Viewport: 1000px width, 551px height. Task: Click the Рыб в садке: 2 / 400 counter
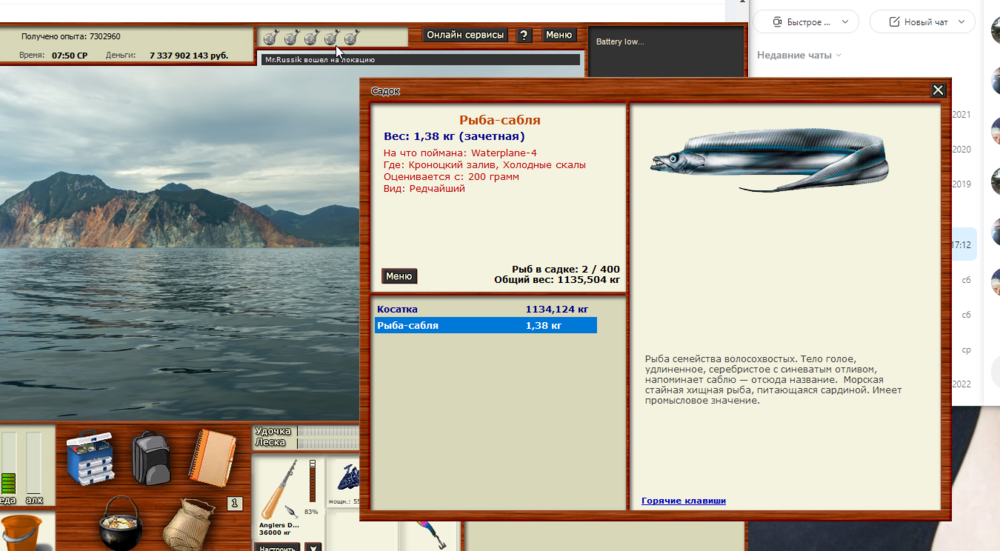pos(565,269)
